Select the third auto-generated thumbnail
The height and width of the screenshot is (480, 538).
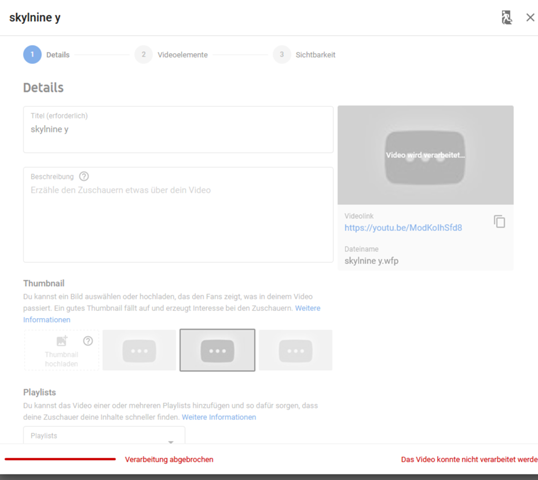click(x=296, y=350)
